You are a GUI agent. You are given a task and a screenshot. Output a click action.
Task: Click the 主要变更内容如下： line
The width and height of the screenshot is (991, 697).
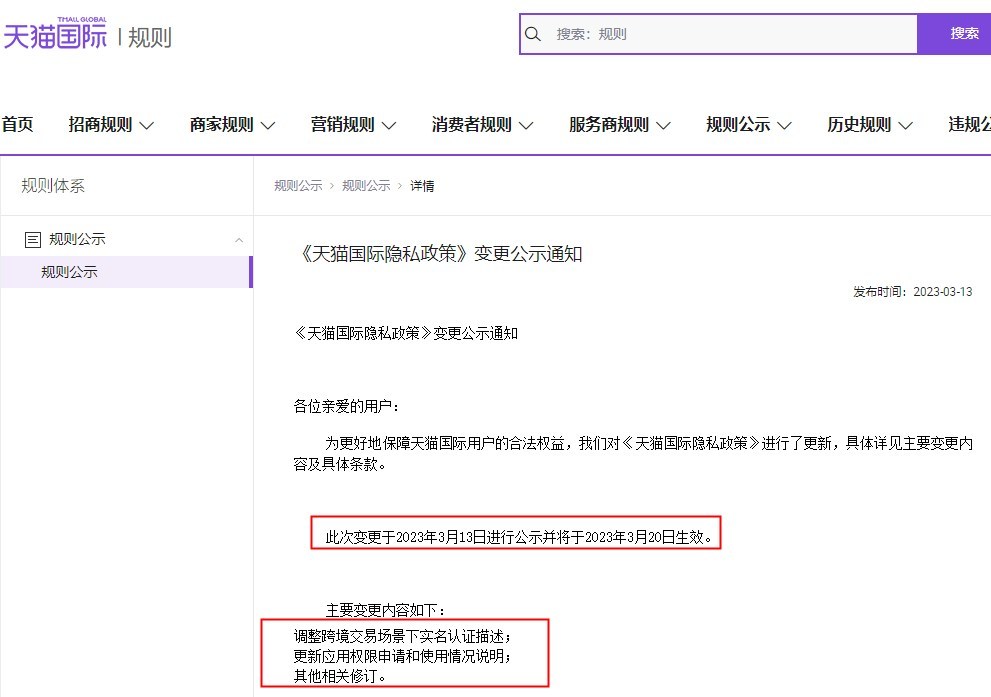pyautogui.click(x=386, y=610)
